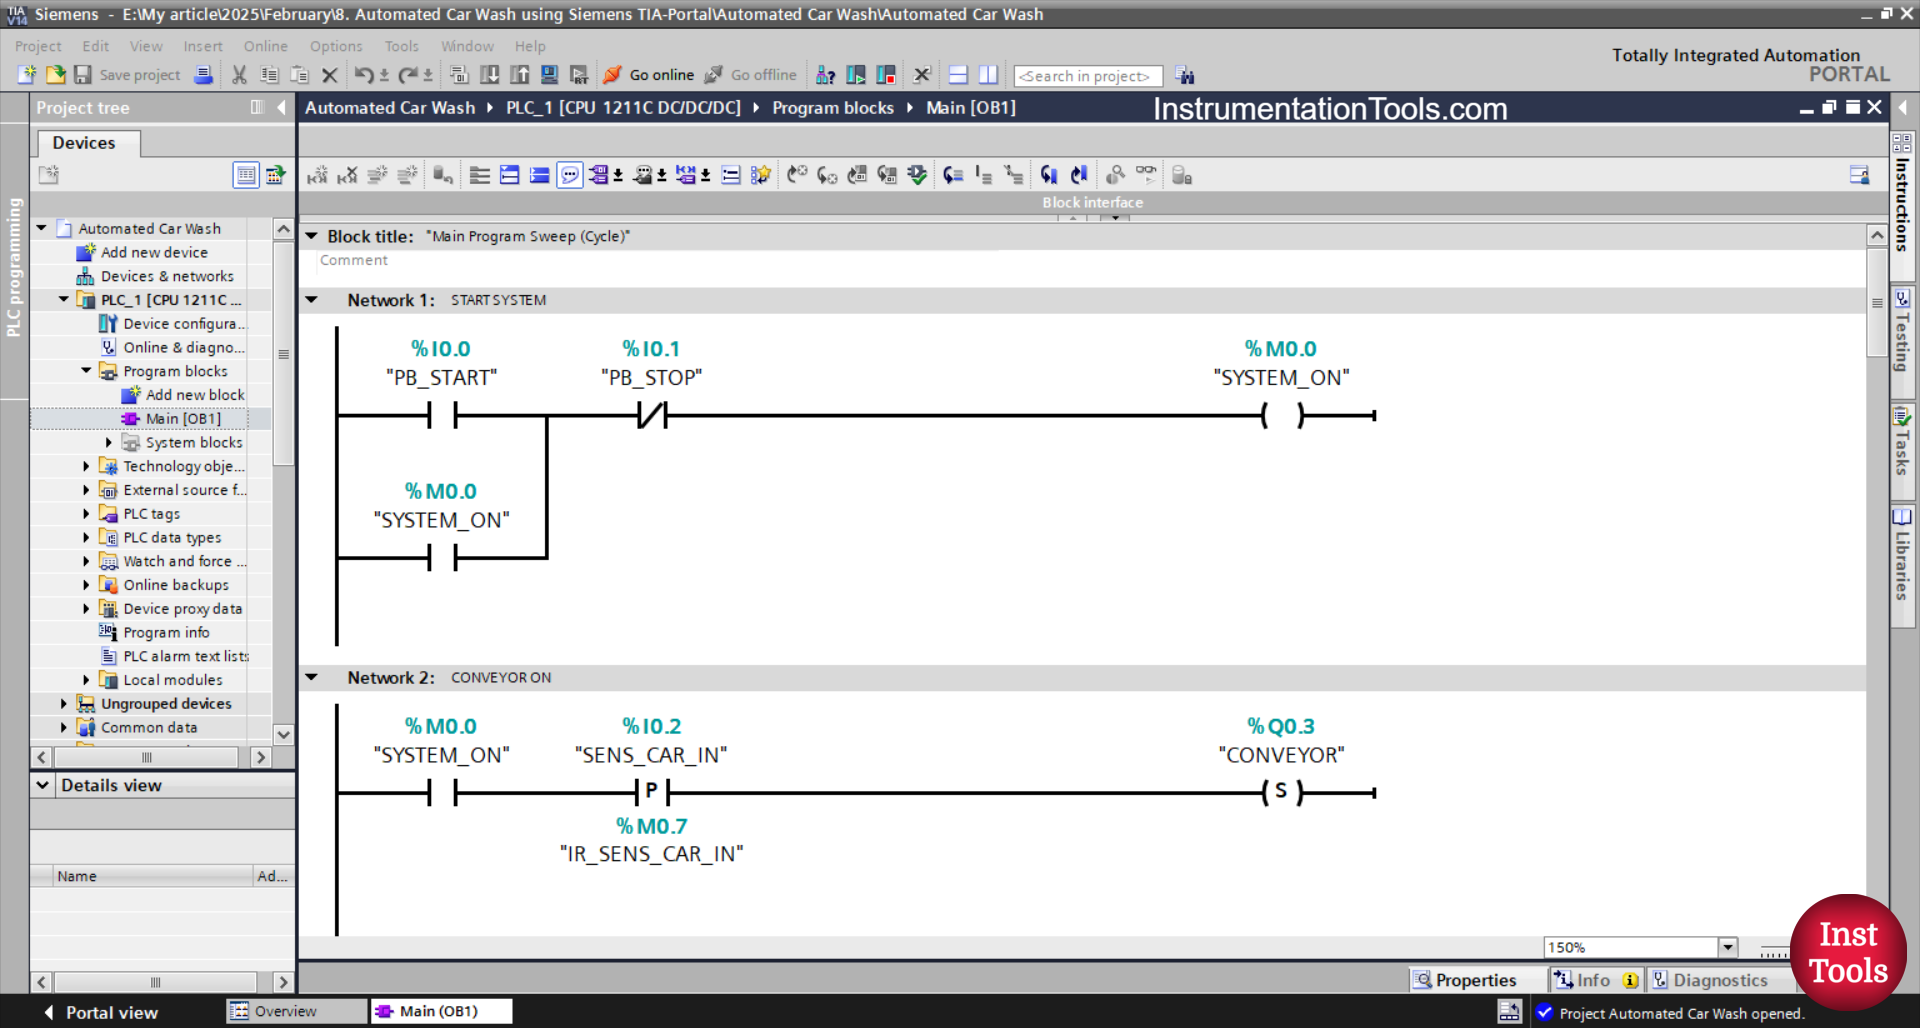
Task: Click the Cut scissors icon
Action: (x=239, y=75)
